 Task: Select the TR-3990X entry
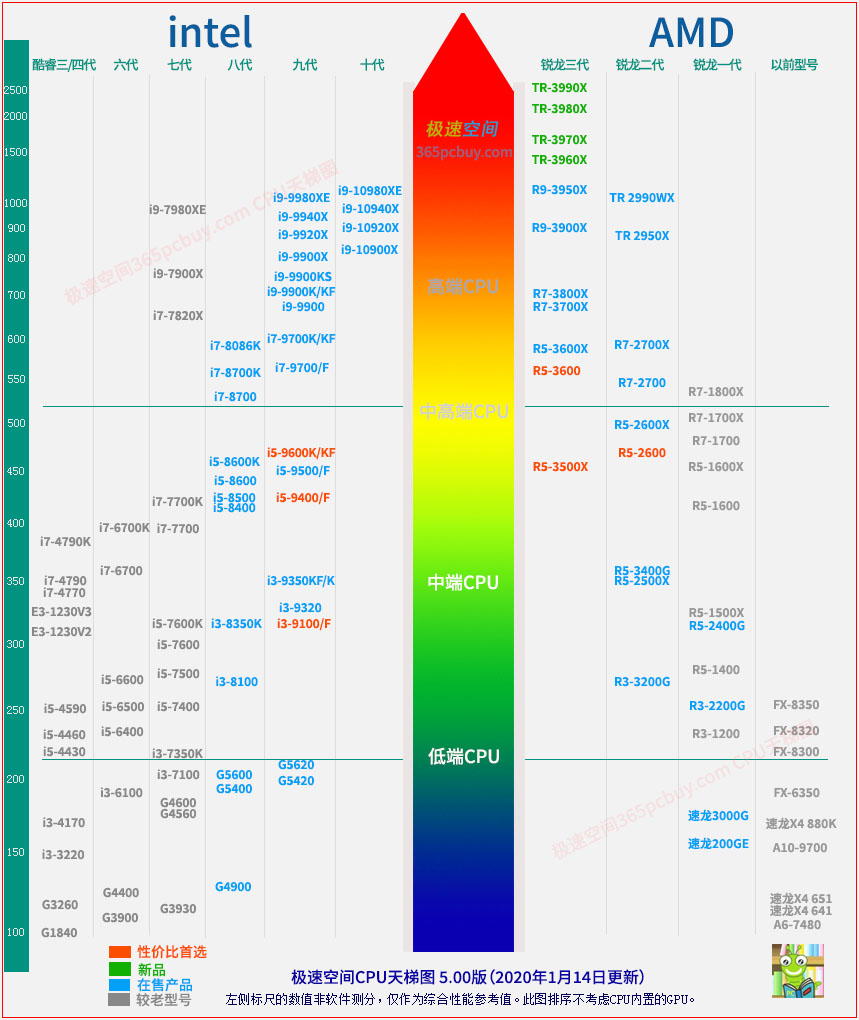pos(558,88)
